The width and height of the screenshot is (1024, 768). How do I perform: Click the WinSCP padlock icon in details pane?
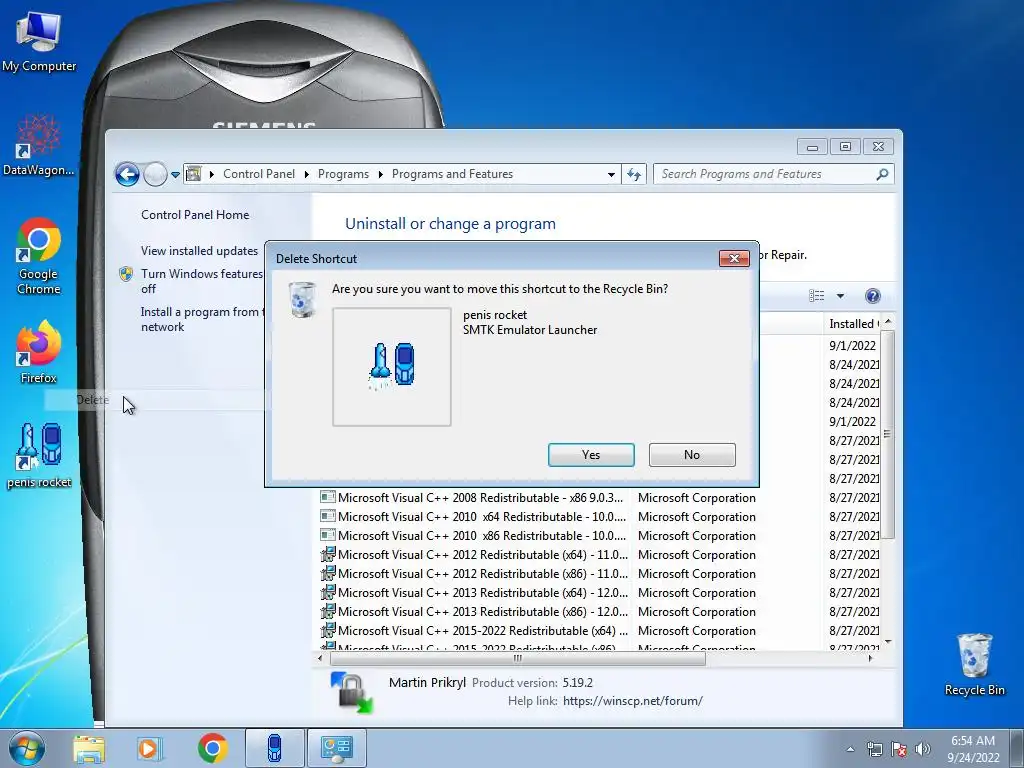[352, 692]
